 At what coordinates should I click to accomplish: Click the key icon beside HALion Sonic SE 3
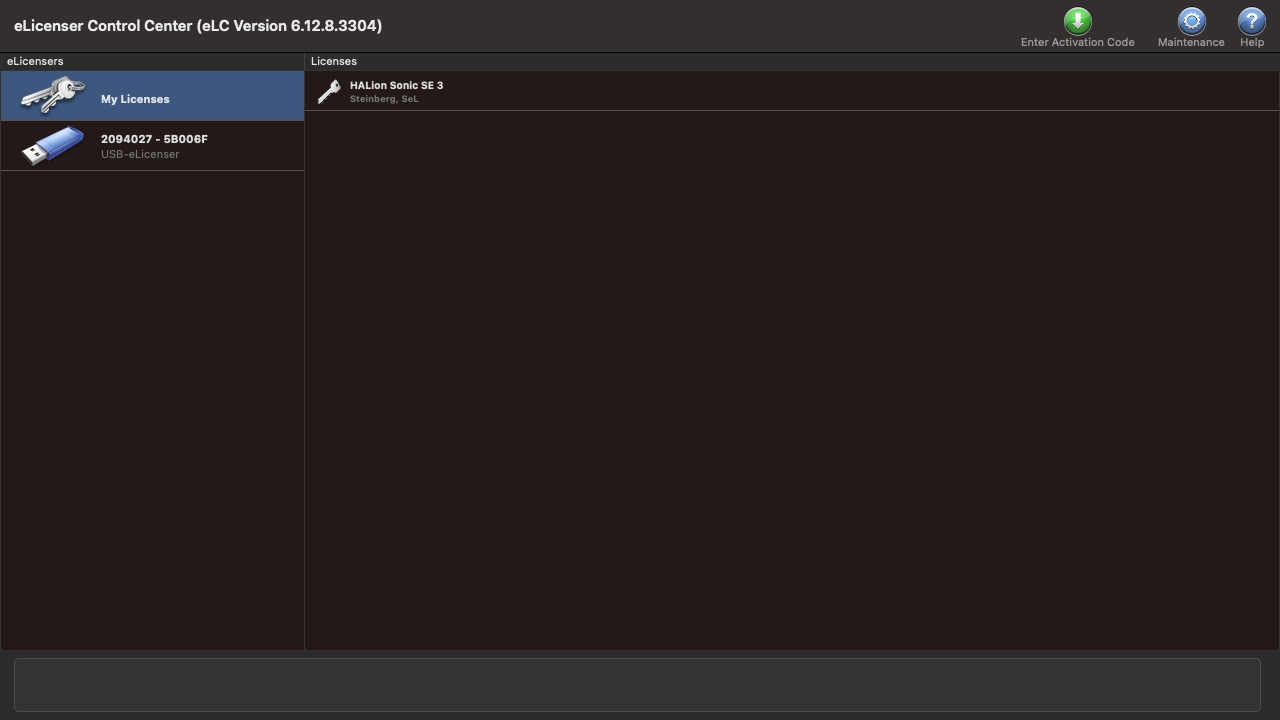[329, 91]
